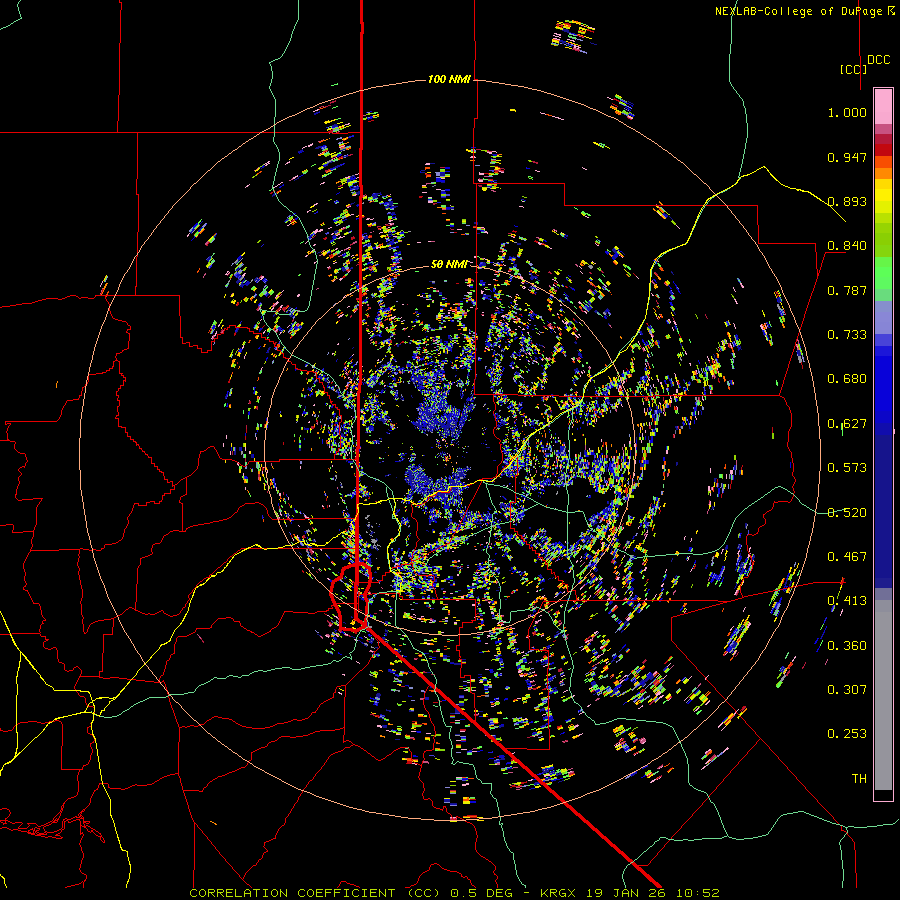Click the 0.627 legend value
This screenshot has height=900, width=900.
point(847,424)
